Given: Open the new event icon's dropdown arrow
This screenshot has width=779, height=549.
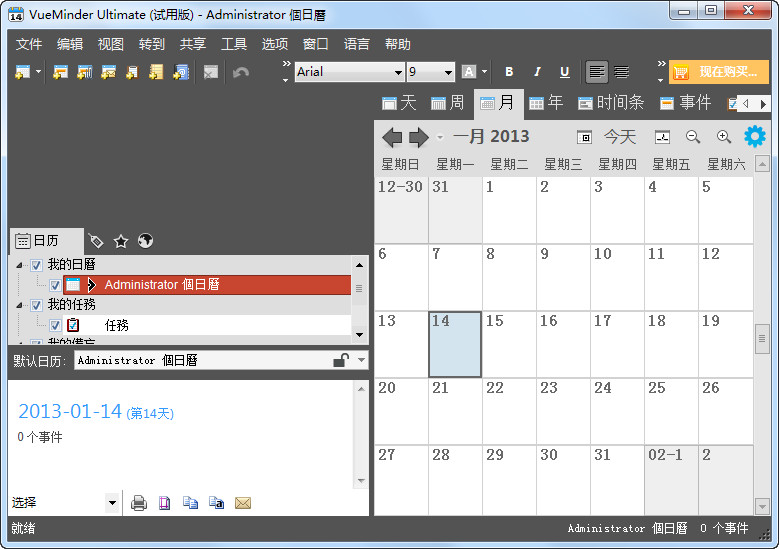Looking at the screenshot, I should [38, 73].
